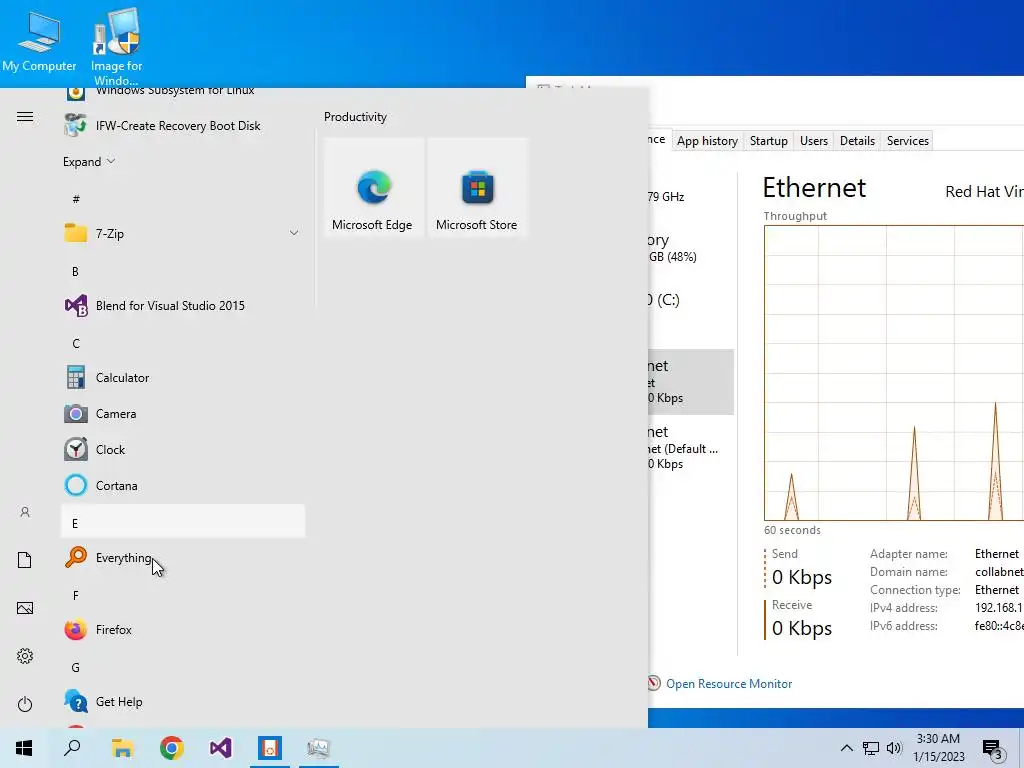The width and height of the screenshot is (1024, 768).
Task: Open the notification center icon
Action: pos(994,749)
